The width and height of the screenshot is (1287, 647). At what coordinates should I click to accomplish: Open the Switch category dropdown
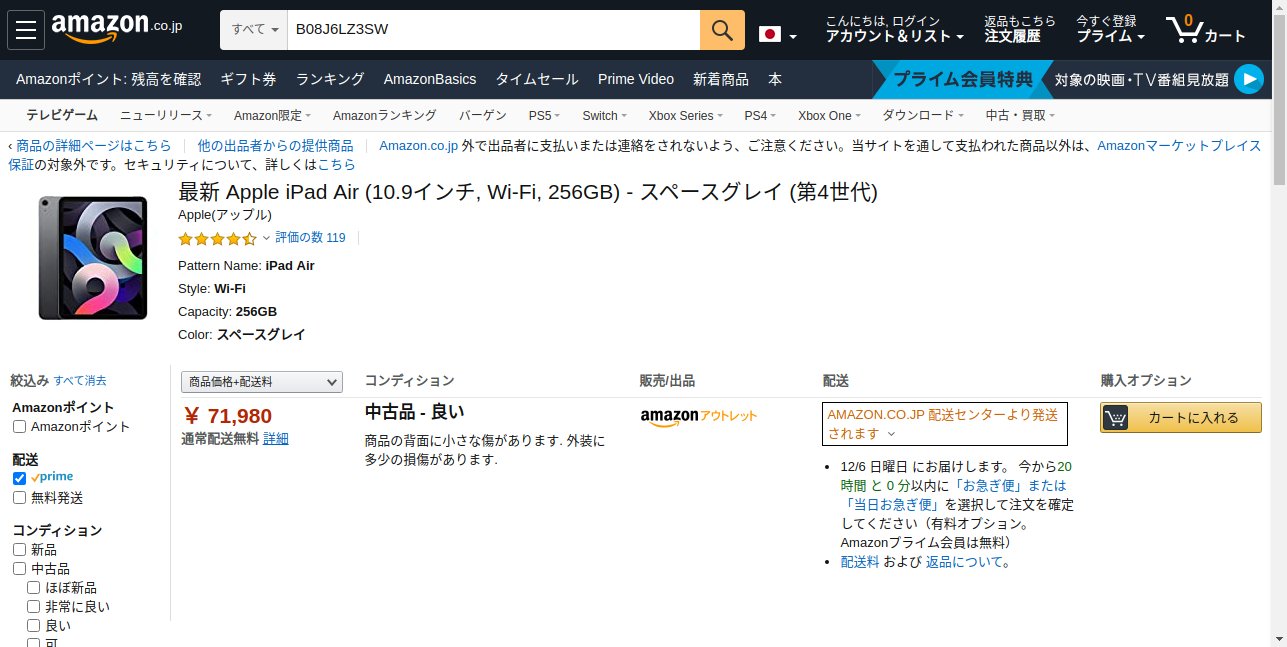tap(604, 116)
